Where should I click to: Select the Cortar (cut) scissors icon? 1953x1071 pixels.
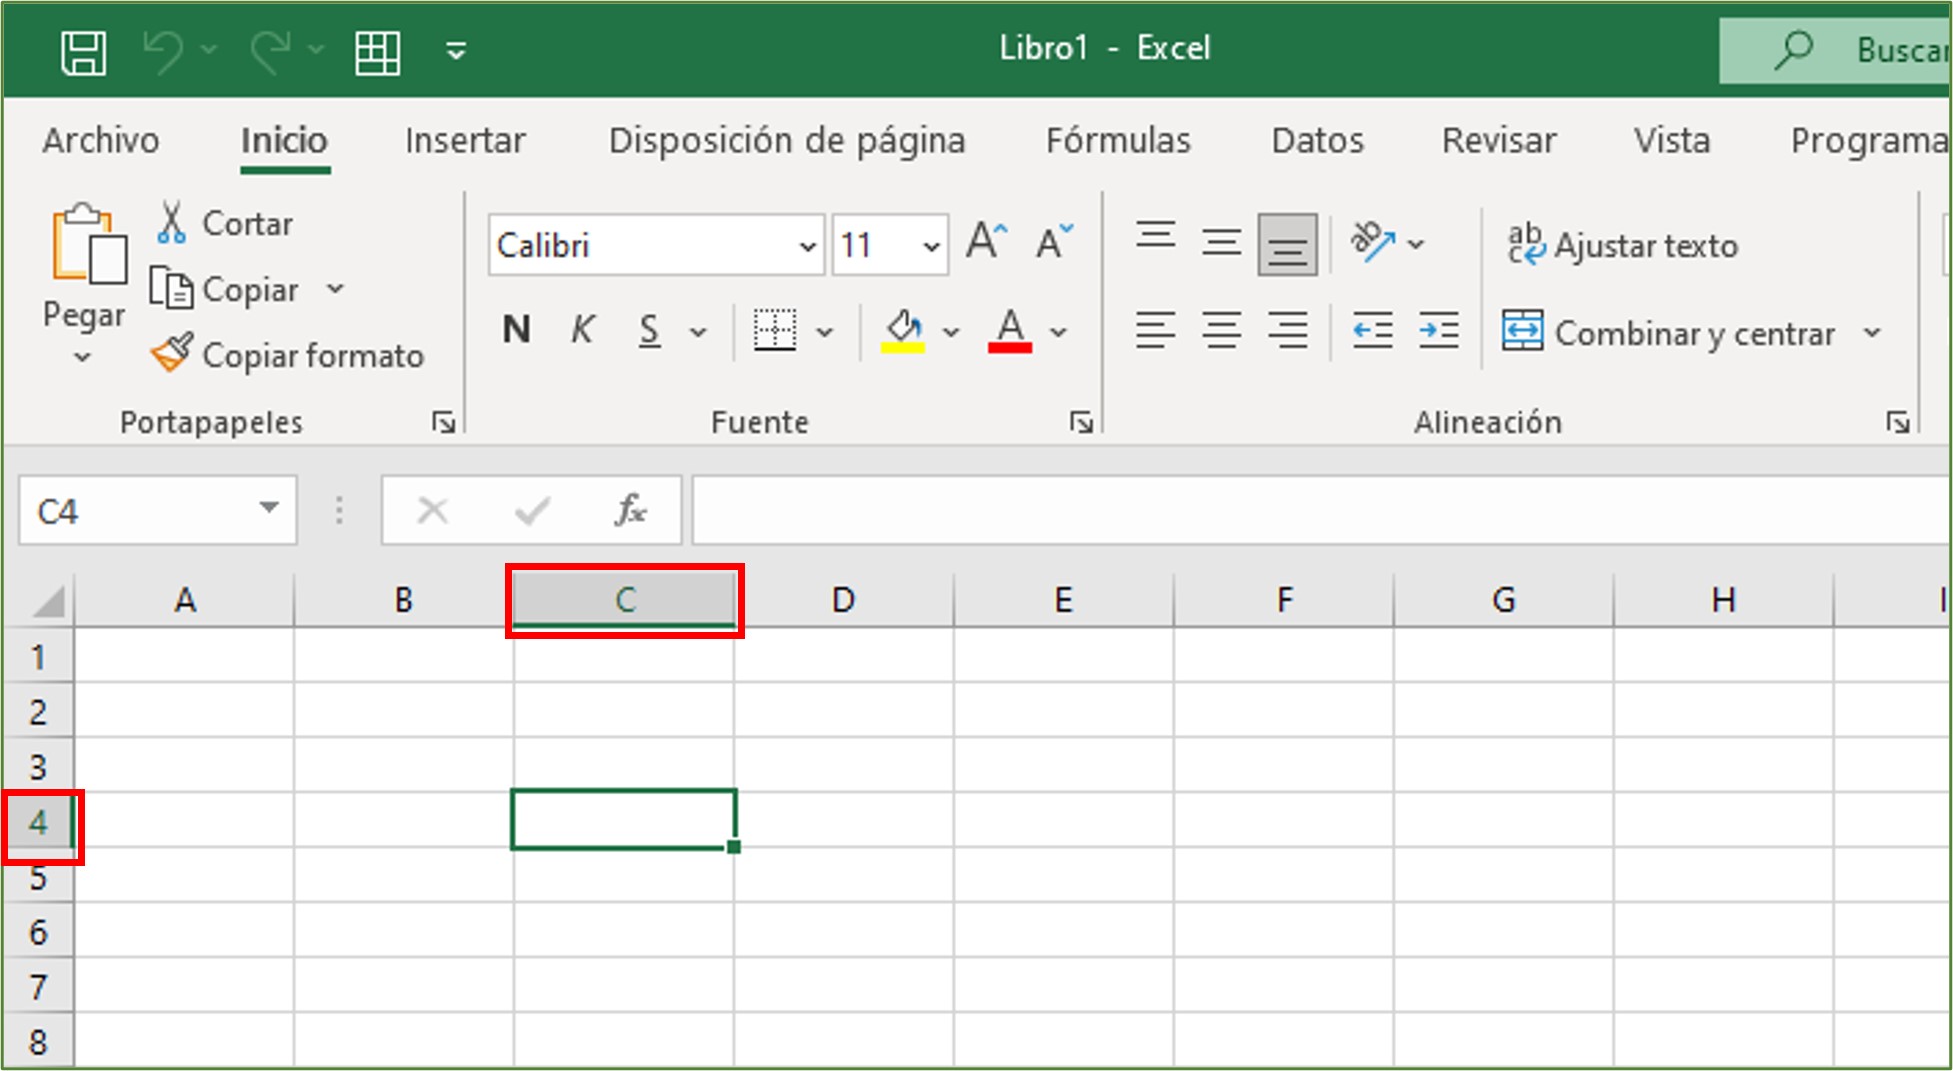pos(172,222)
